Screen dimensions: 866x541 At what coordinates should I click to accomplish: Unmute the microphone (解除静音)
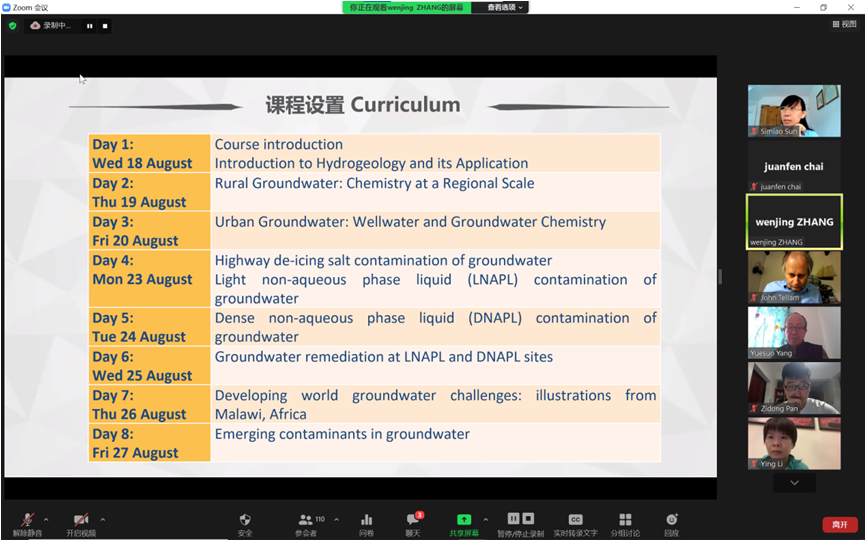pos(27,522)
